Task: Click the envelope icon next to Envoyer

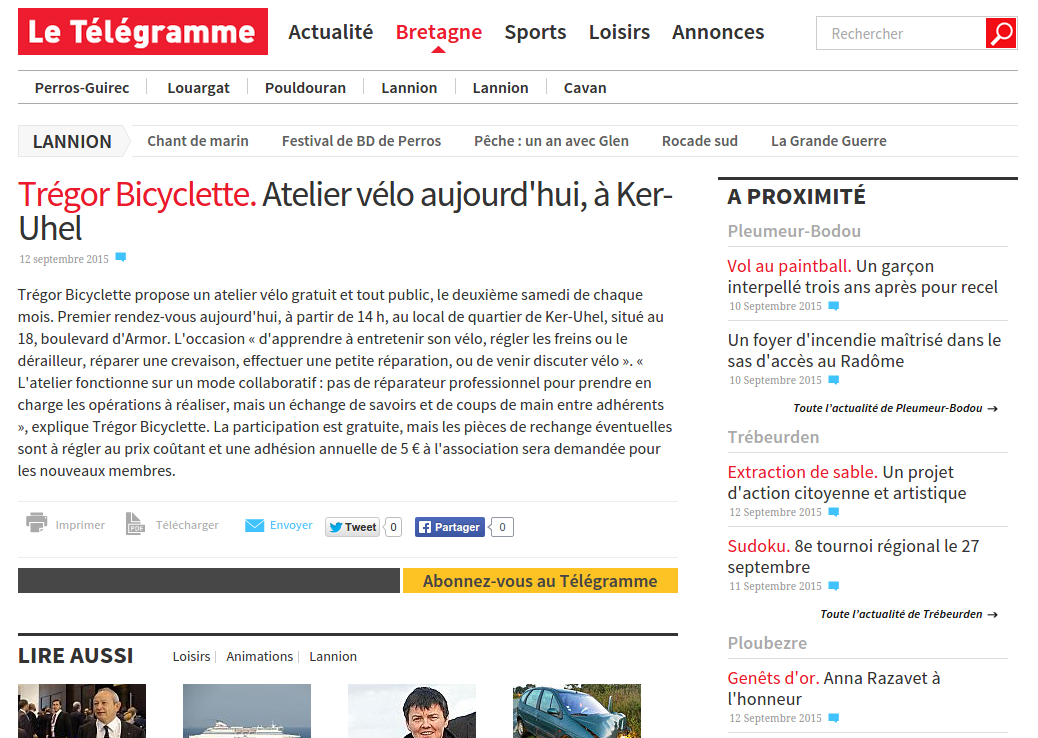Action: [254, 526]
